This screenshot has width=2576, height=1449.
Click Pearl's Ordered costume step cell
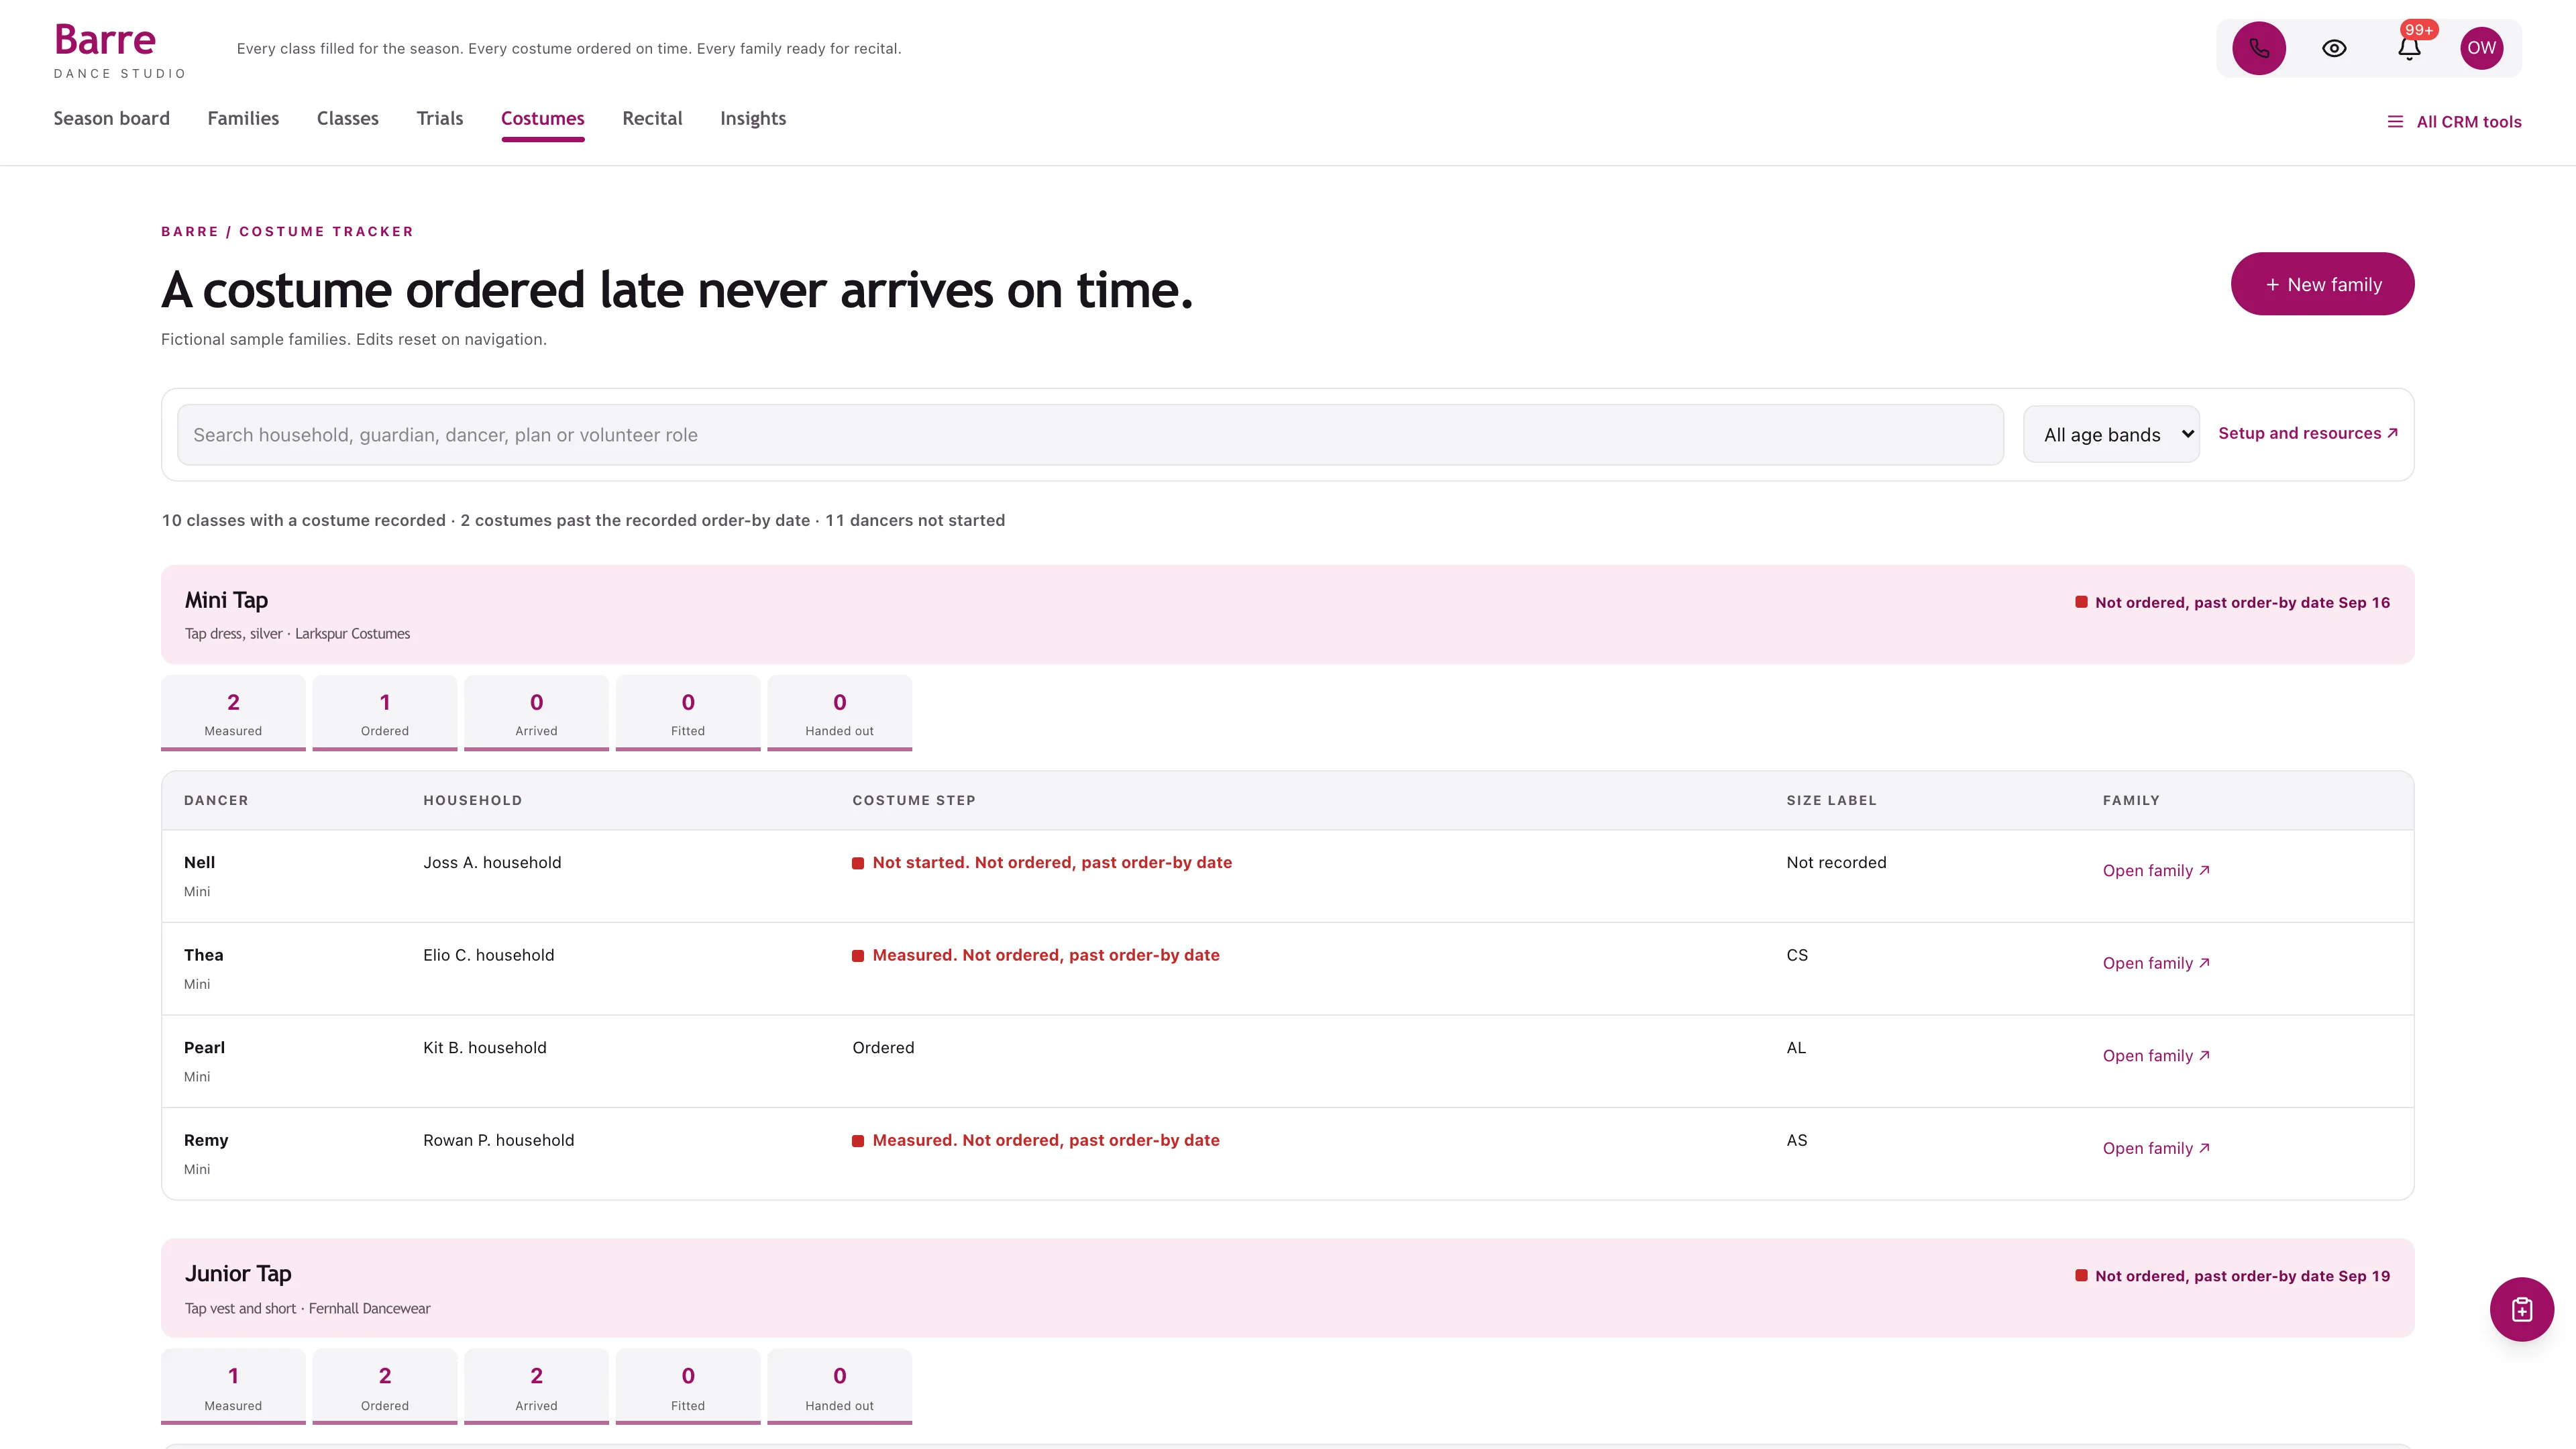pos(883,1048)
